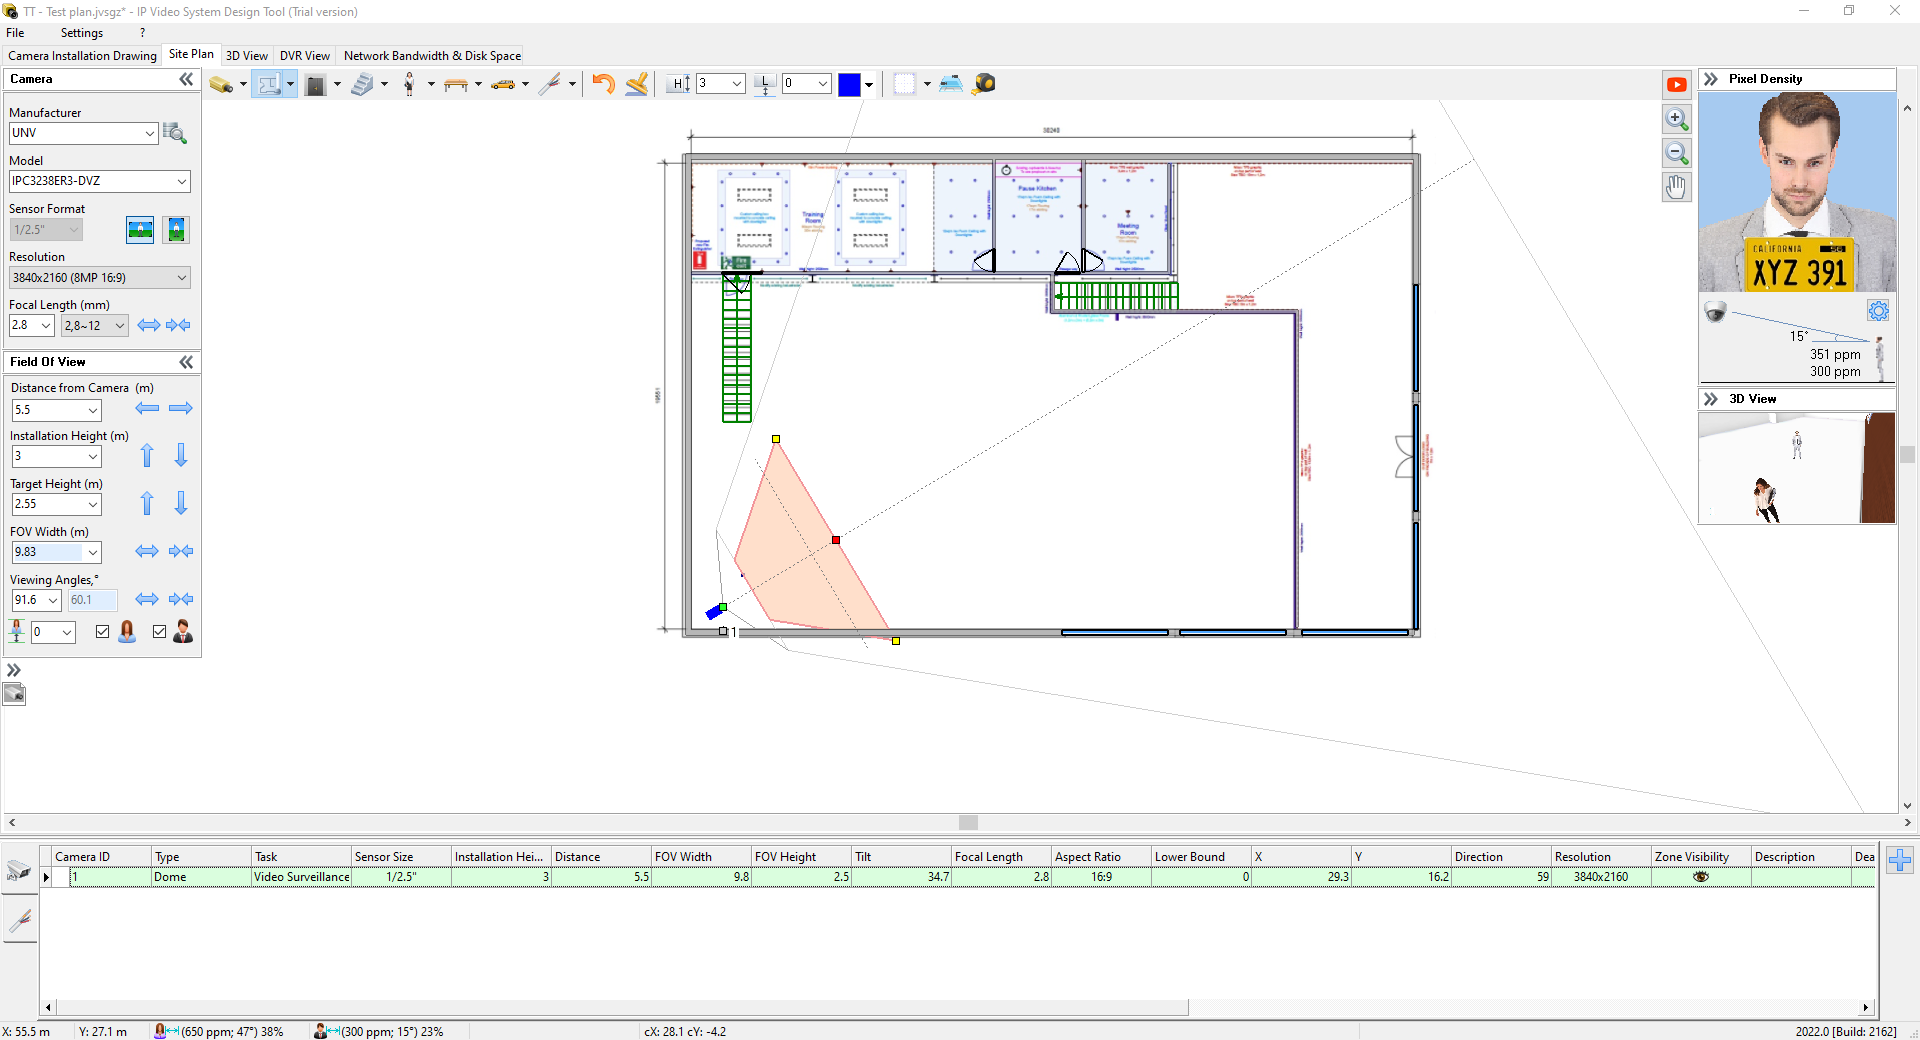Collapse the Field Of View panel
1920x1040 pixels.
click(186, 362)
